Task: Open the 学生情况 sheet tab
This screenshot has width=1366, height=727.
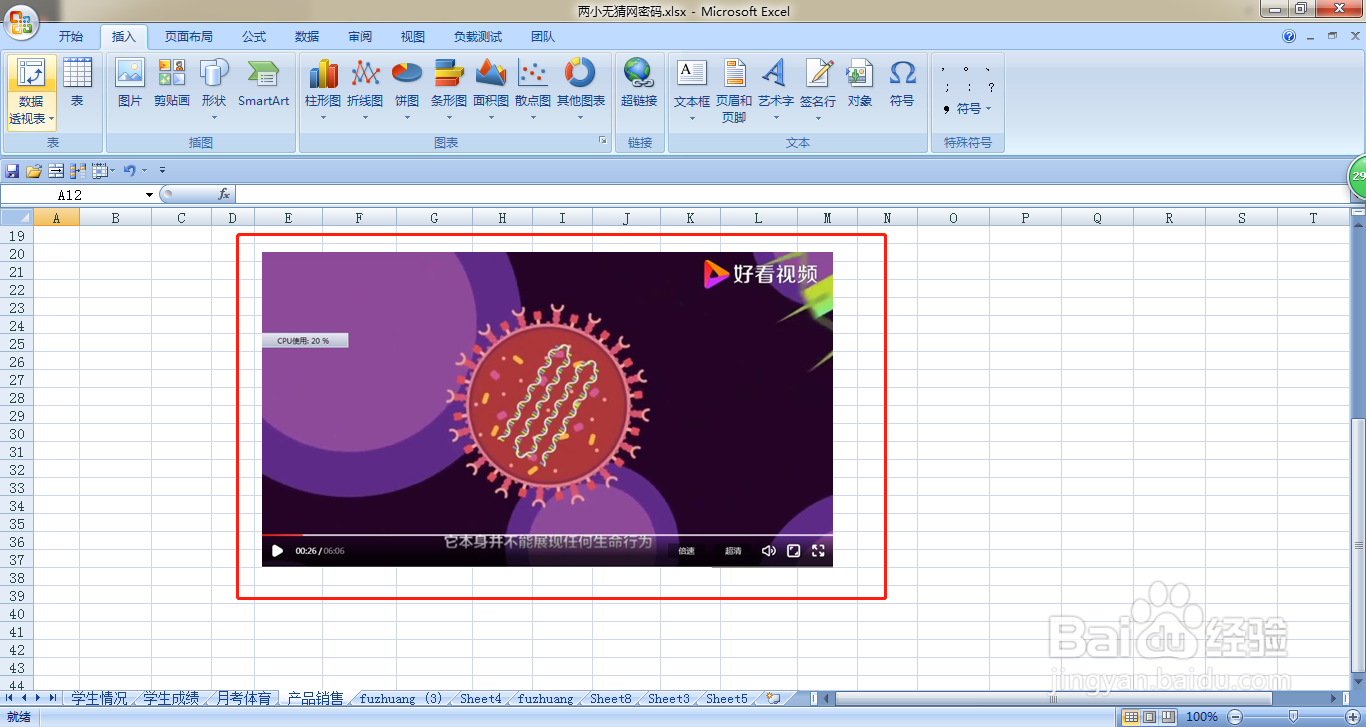Action: (99, 698)
